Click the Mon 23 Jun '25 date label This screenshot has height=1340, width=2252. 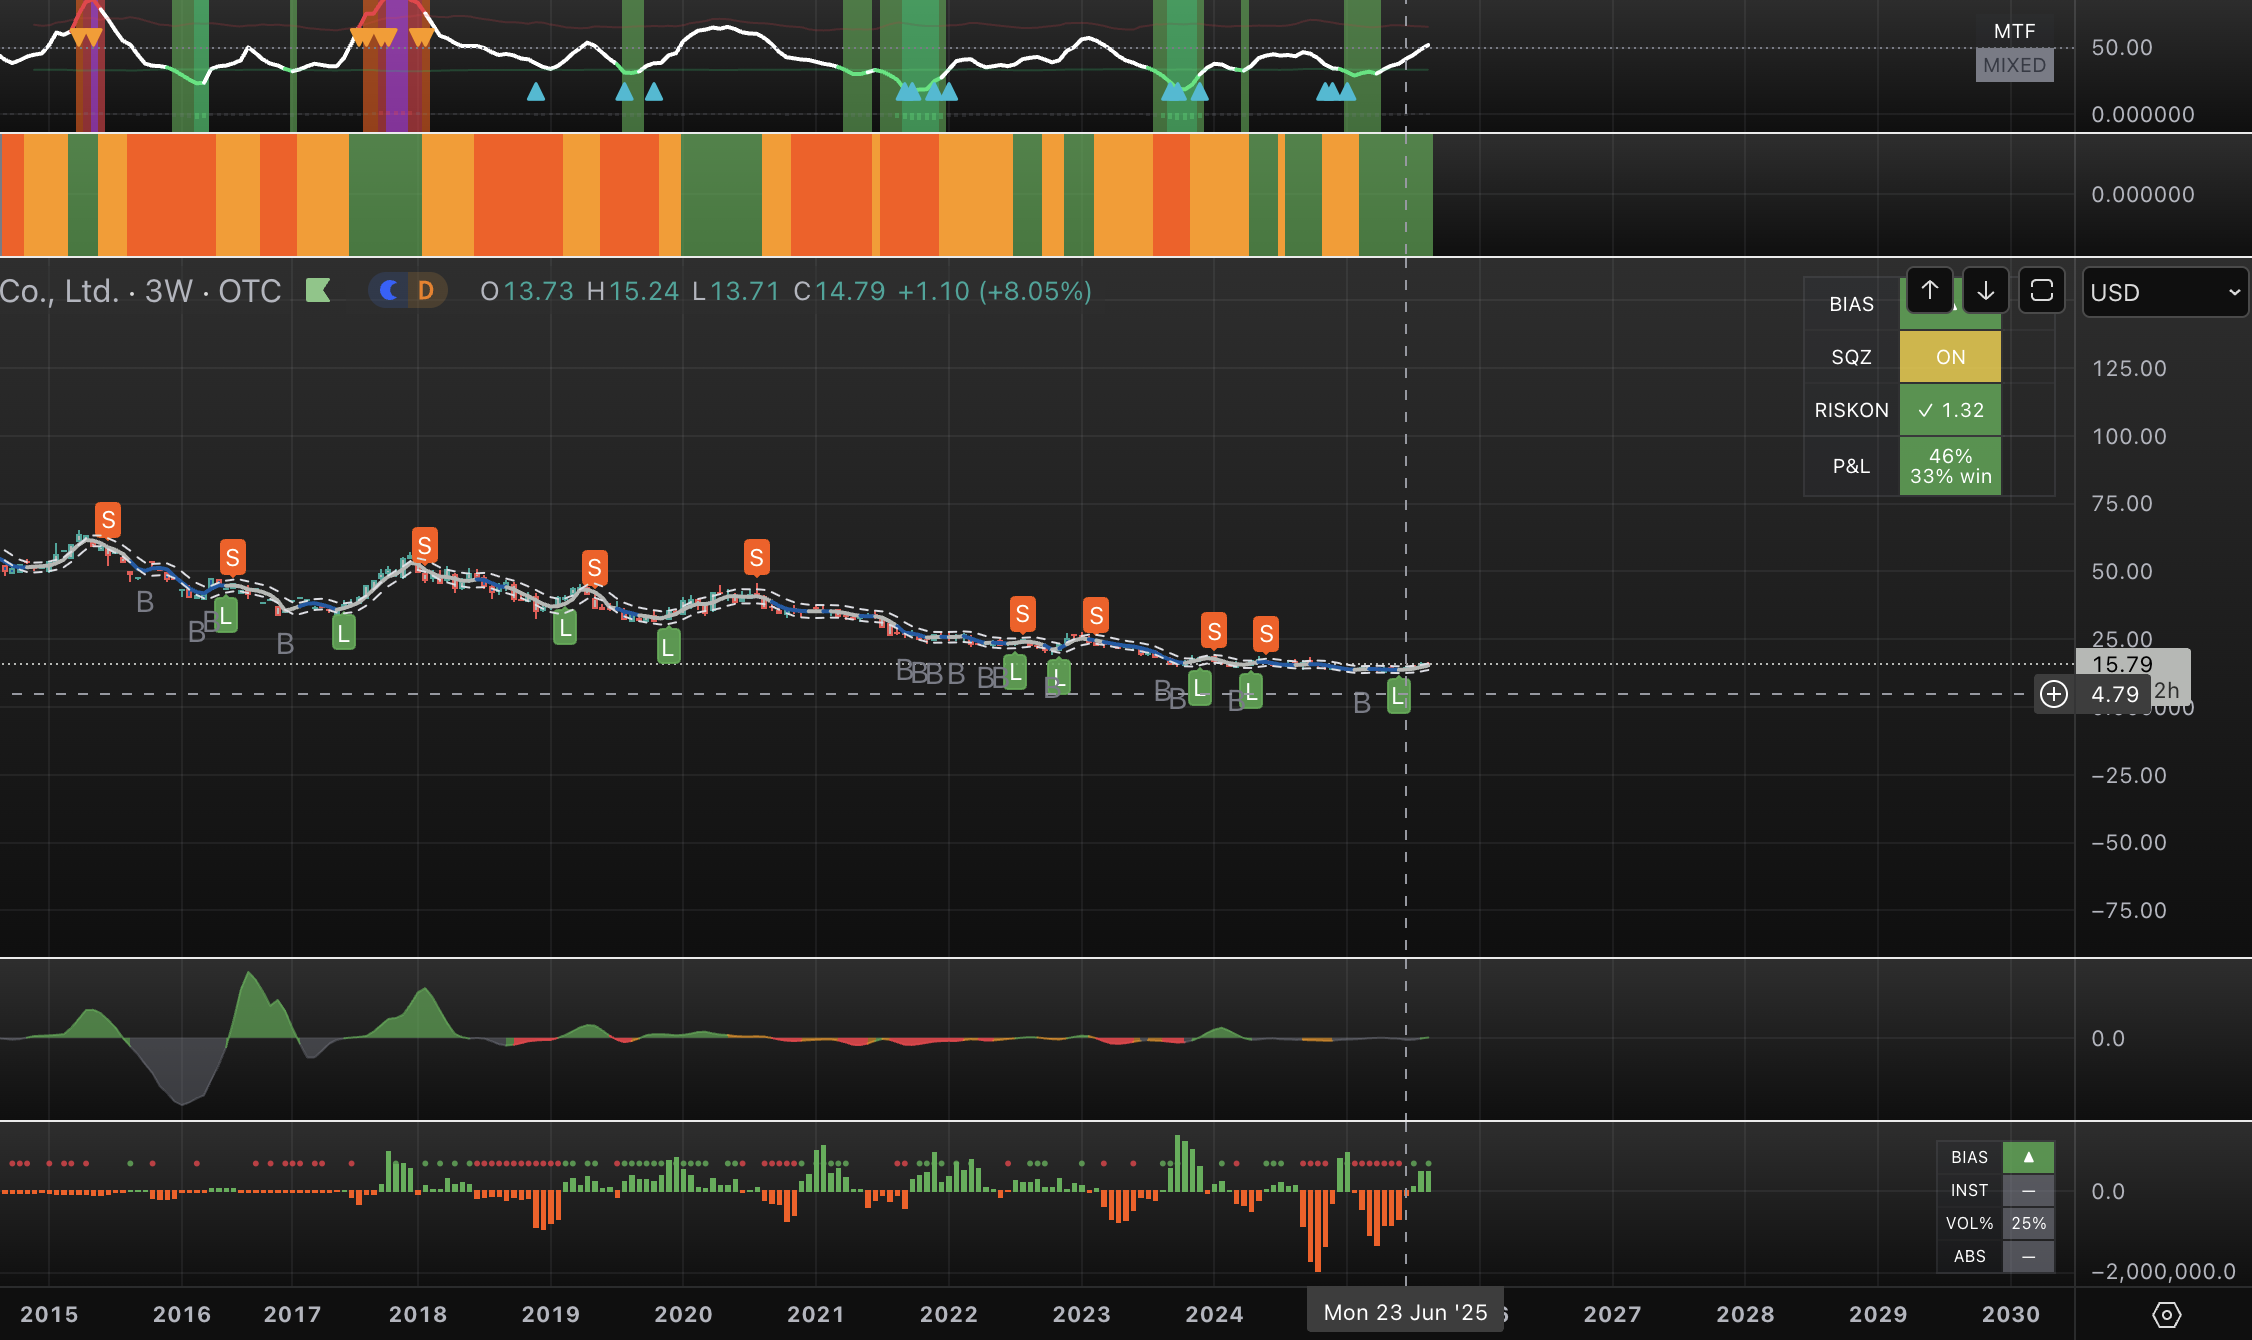coord(1405,1312)
